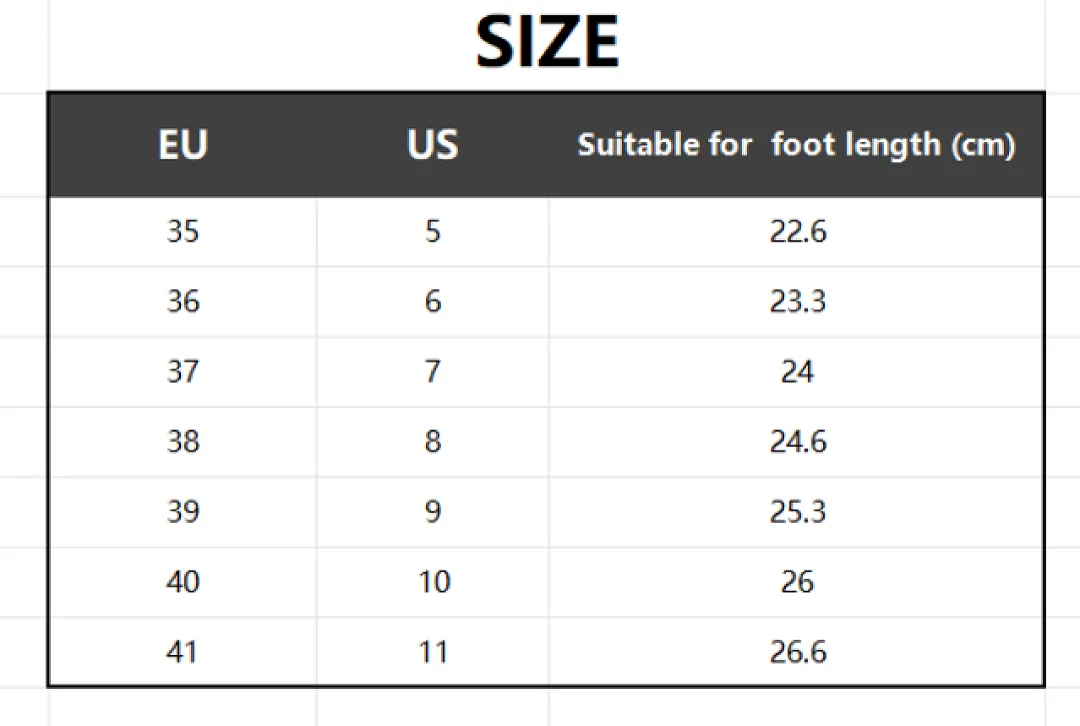Viewport: 1080px width, 726px height.
Task: Select the 24.6 foot length cell
Action: click(x=798, y=441)
